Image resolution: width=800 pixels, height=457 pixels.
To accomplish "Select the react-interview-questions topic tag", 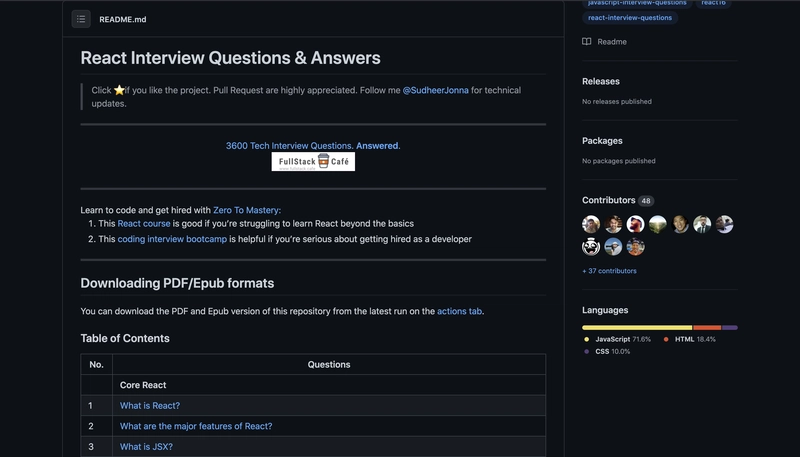I will (x=630, y=18).
